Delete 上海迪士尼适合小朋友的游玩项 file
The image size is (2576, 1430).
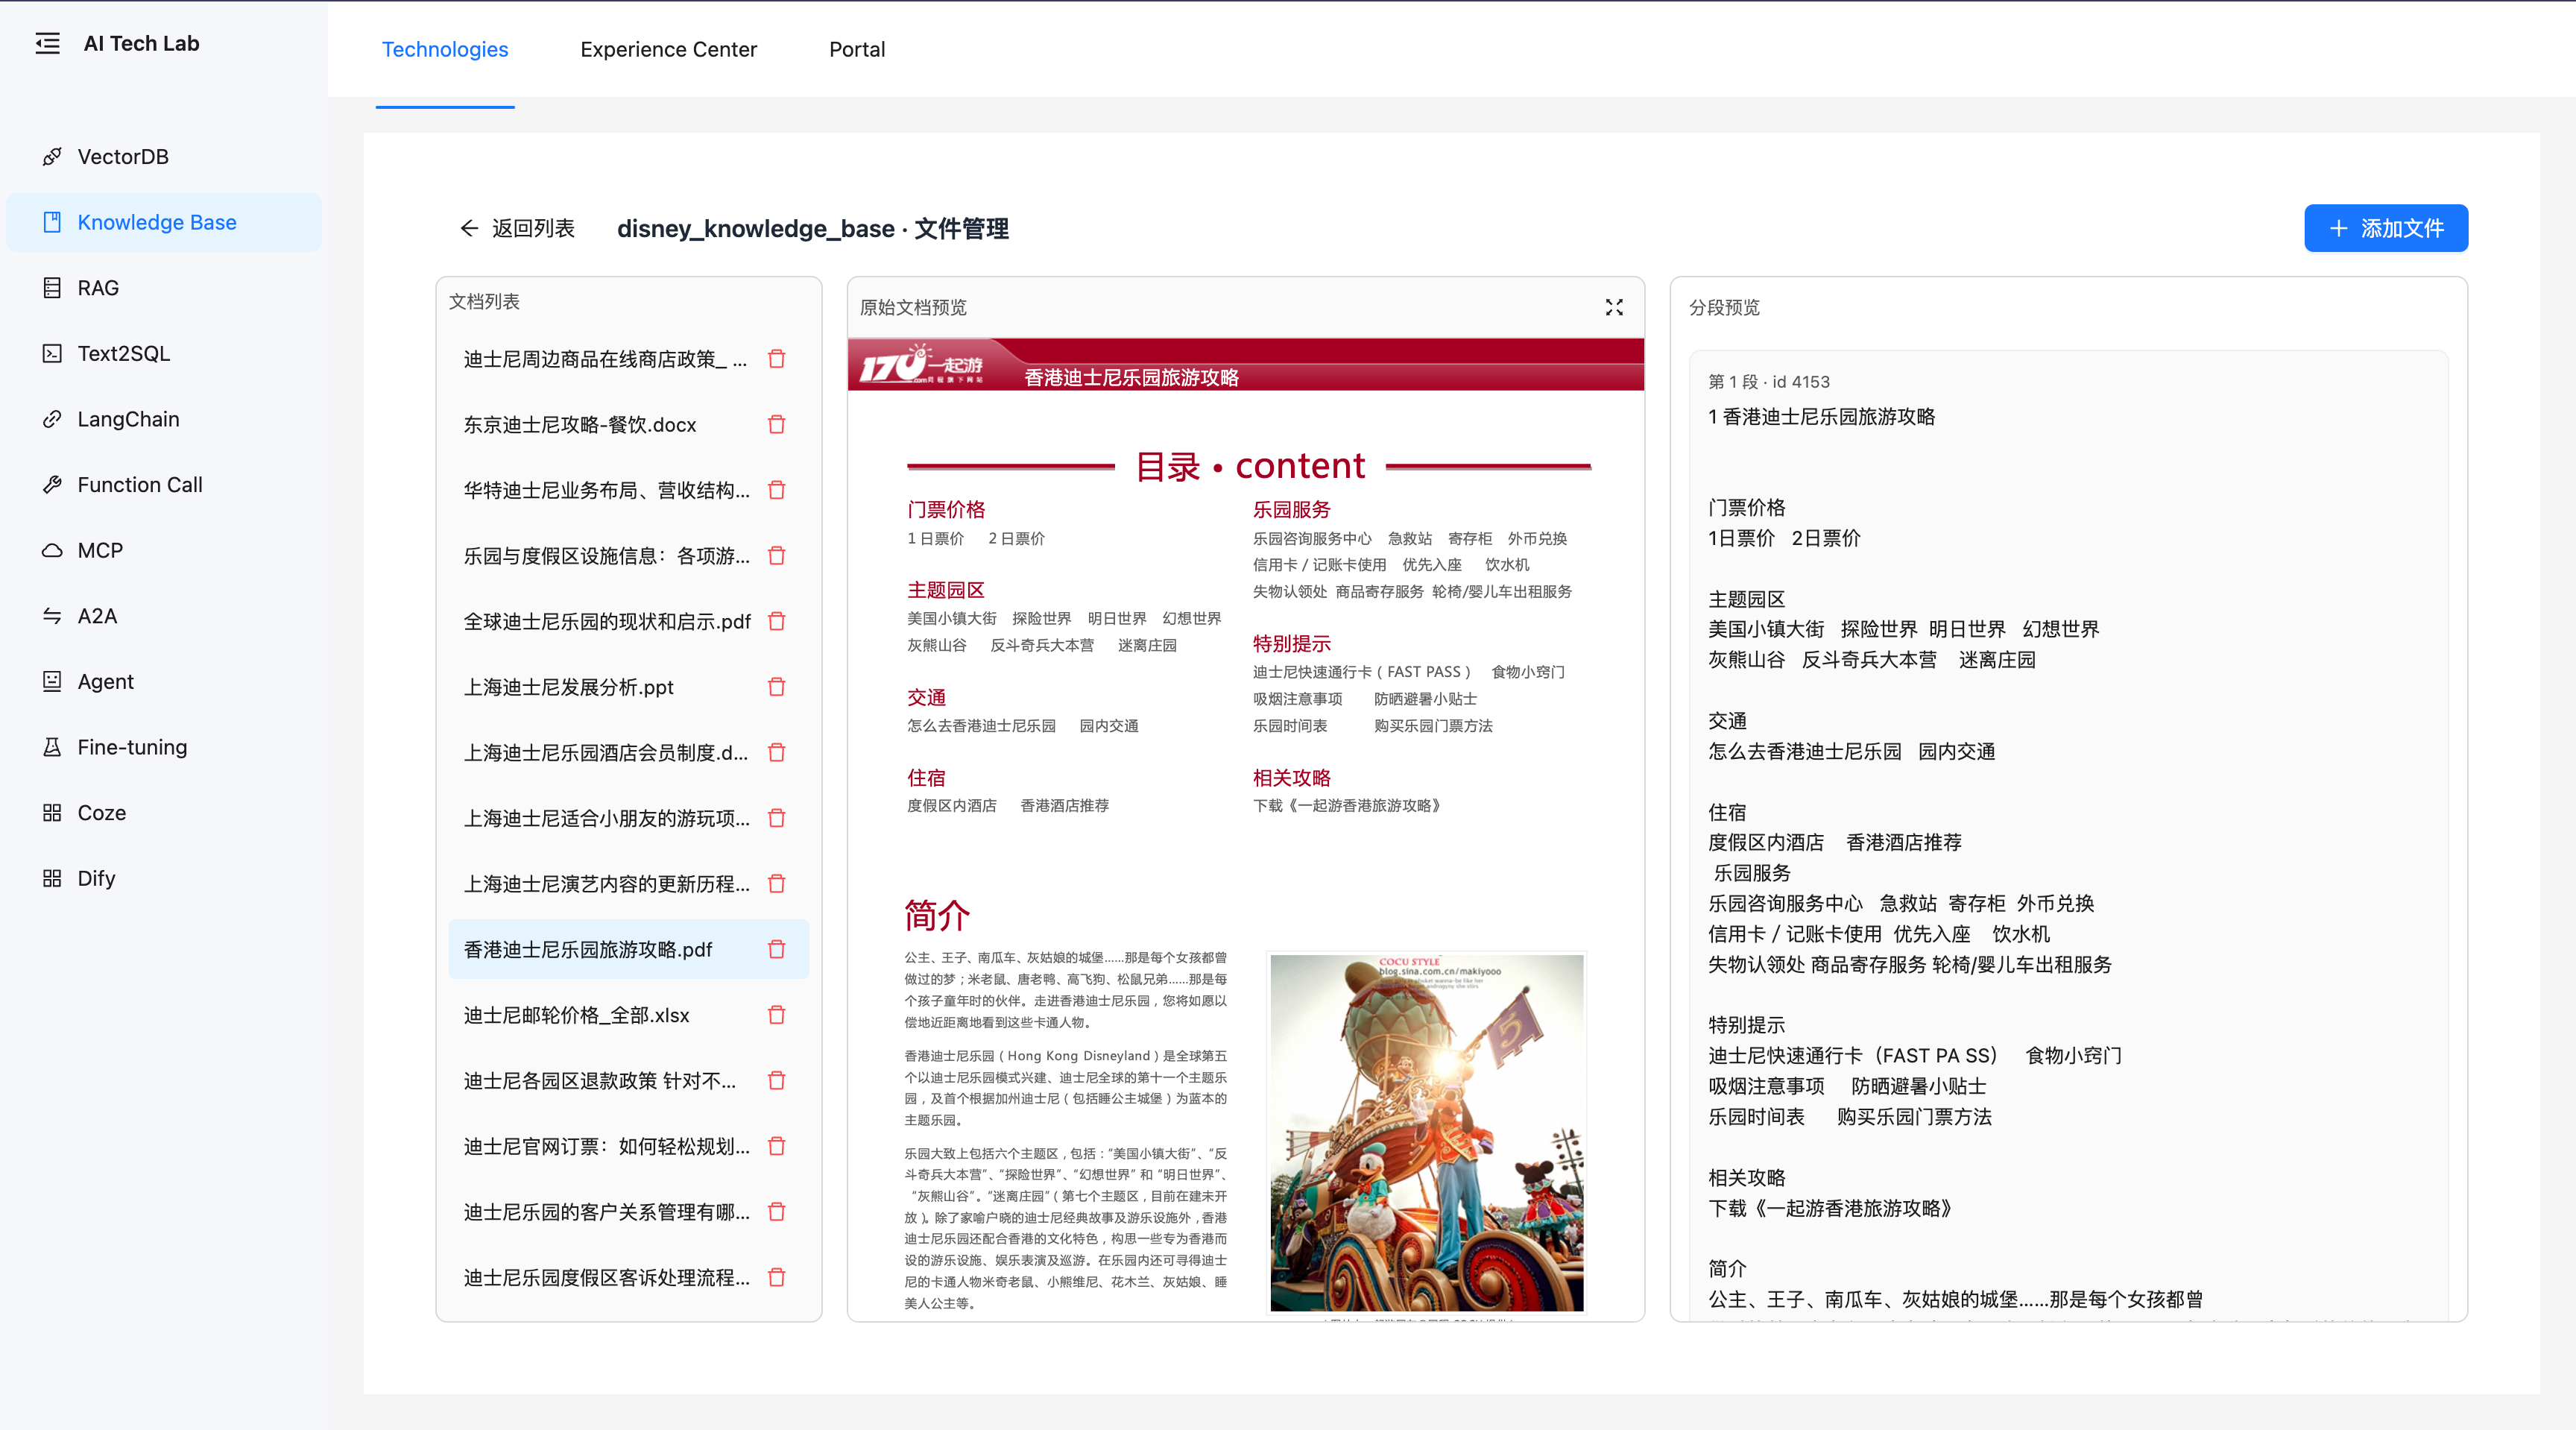coord(777,818)
